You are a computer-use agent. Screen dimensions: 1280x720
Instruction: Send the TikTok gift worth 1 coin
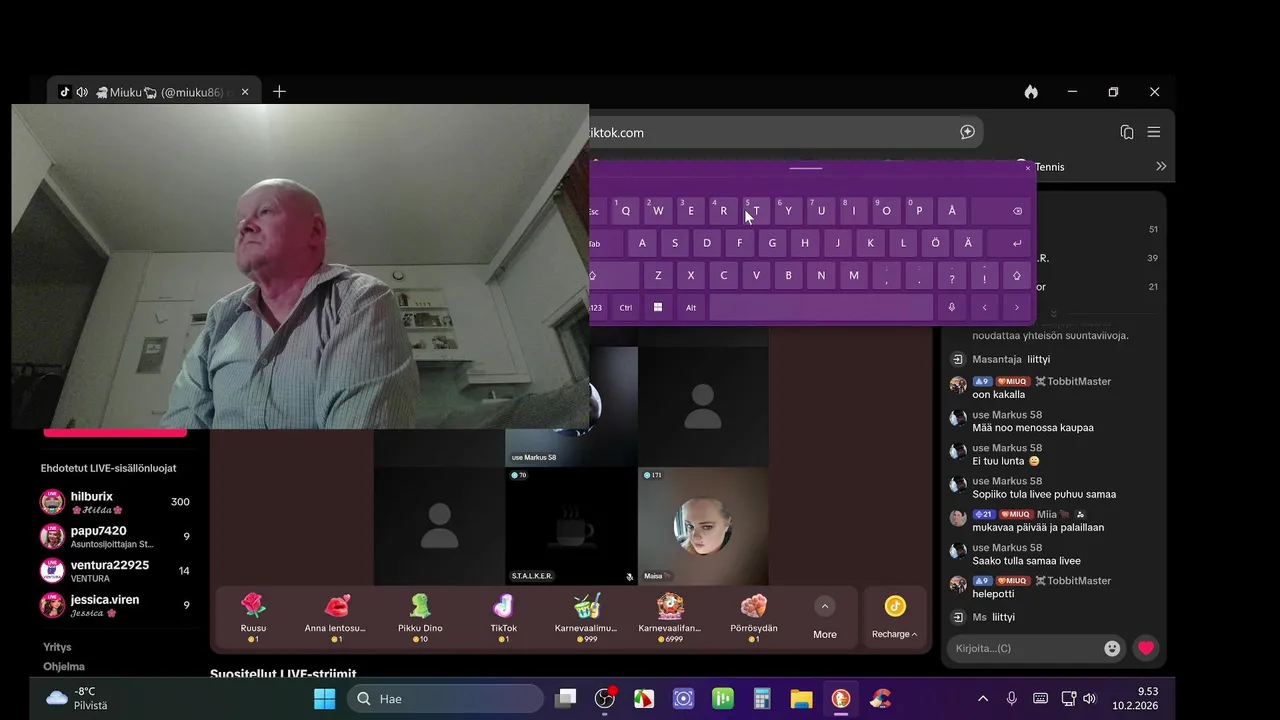pyautogui.click(x=503, y=616)
